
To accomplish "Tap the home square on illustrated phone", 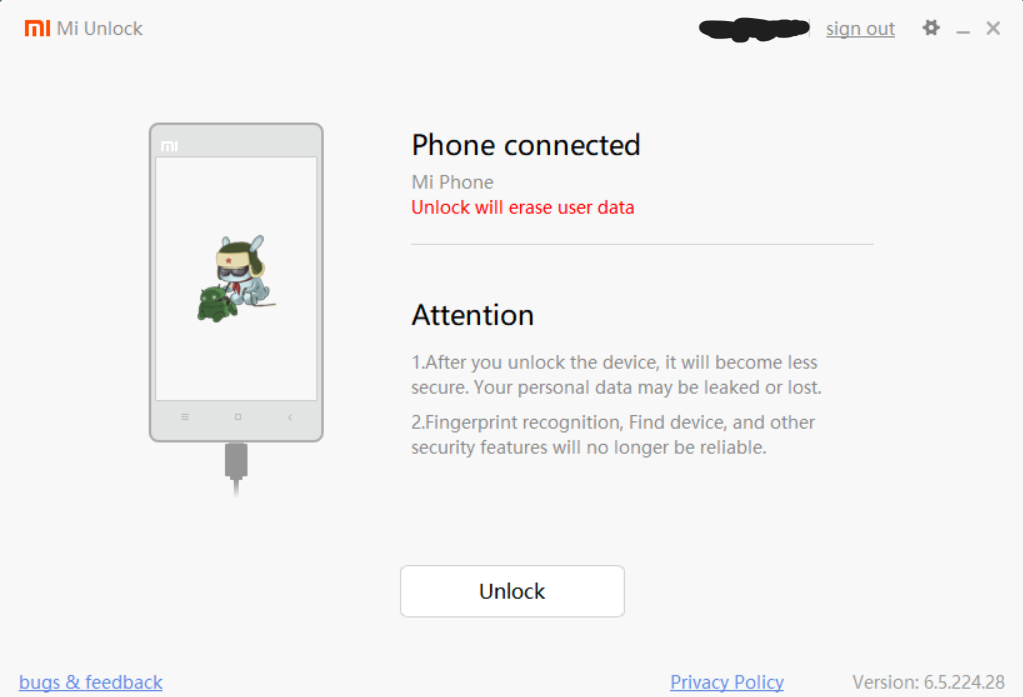I will pyautogui.click(x=238, y=417).
